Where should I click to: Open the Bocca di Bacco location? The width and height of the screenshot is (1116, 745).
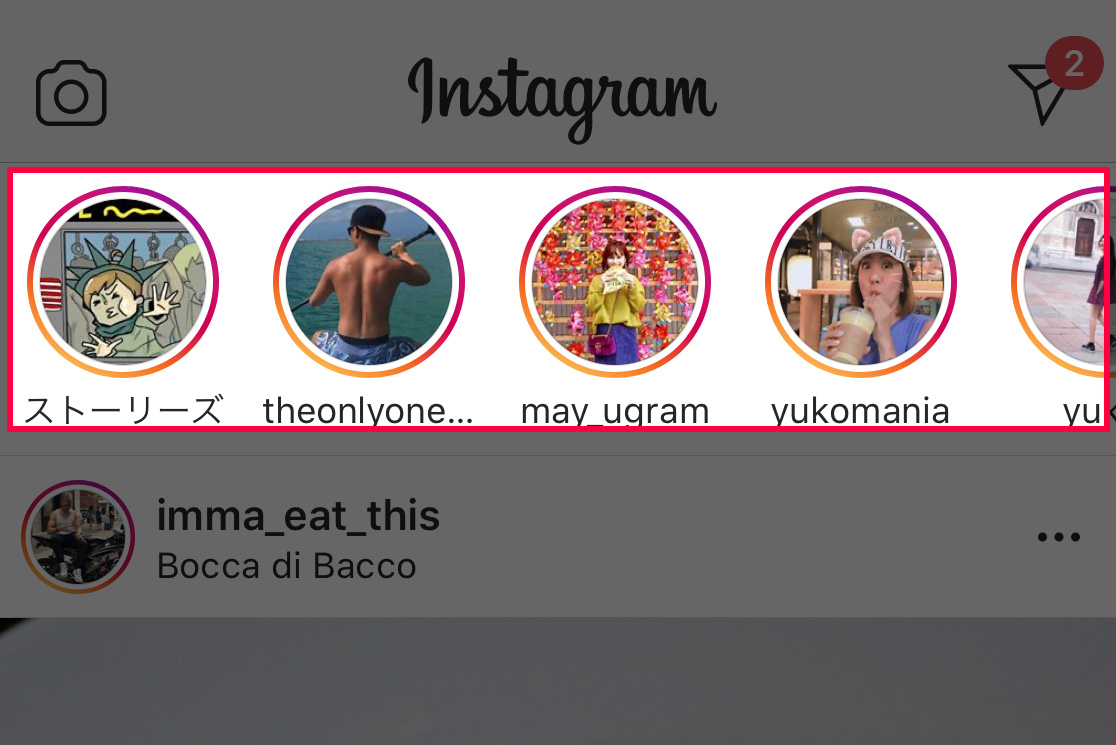tap(286, 566)
